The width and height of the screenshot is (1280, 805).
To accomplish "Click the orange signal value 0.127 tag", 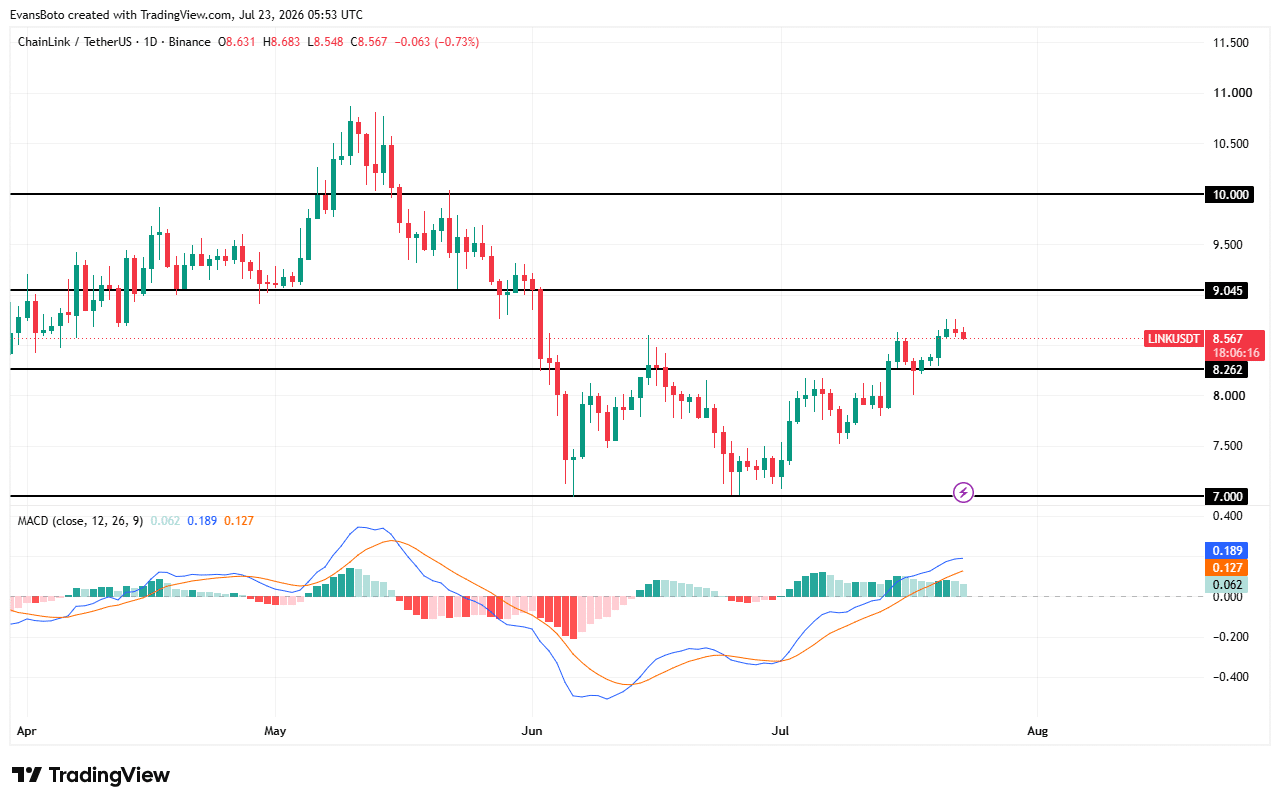I will (x=1227, y=567).
